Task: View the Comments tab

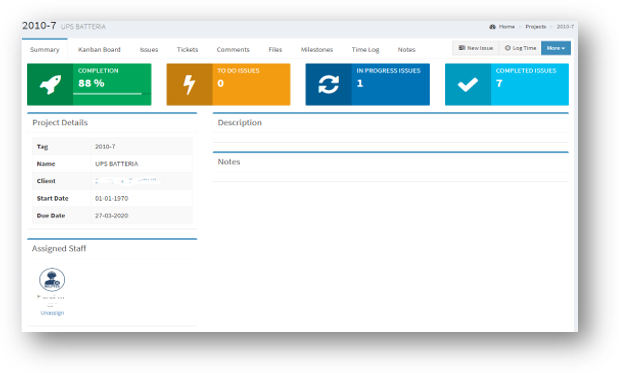Action: click(x=233, y=50)
